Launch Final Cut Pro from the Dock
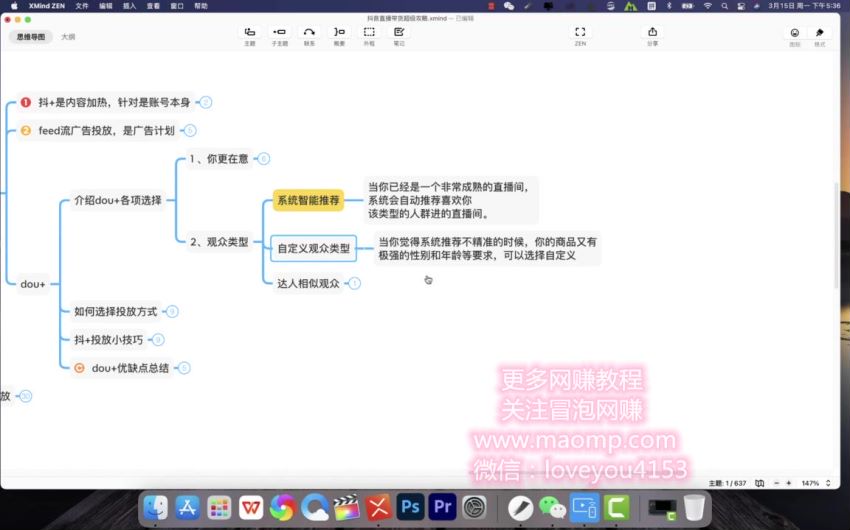850x530 pixels. pos(346,508)
